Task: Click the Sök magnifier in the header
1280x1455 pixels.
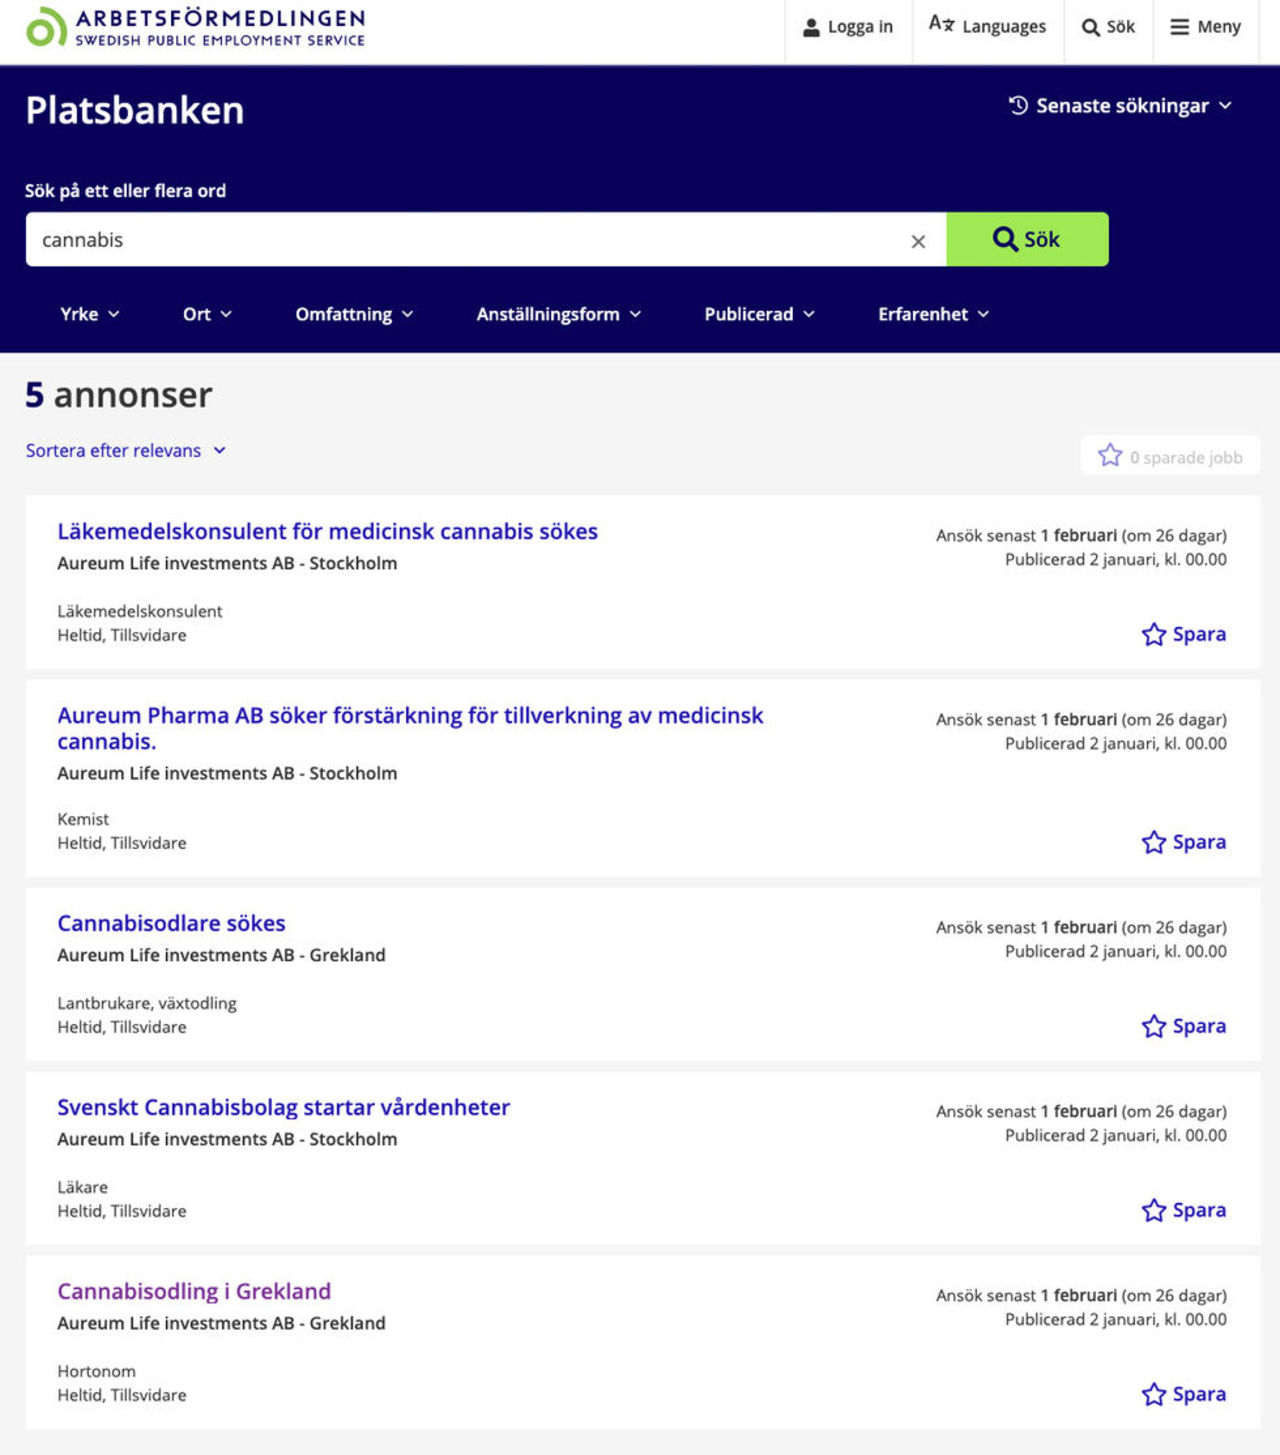Action: tap(1108, 27)
